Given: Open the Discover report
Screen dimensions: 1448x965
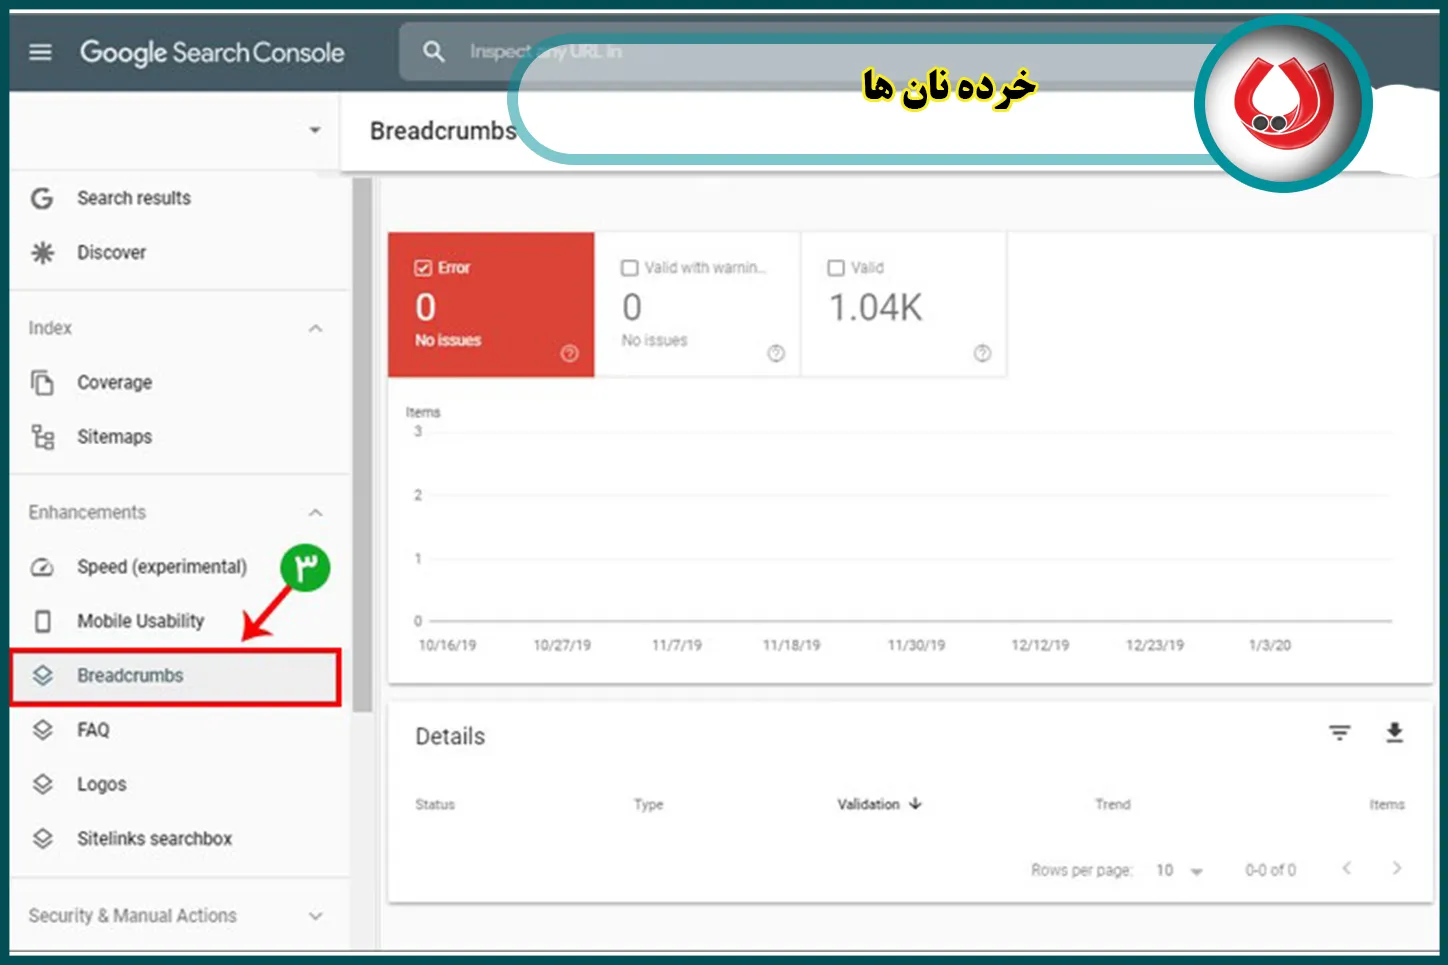Looking at the screenshot, I should point(112,252).
